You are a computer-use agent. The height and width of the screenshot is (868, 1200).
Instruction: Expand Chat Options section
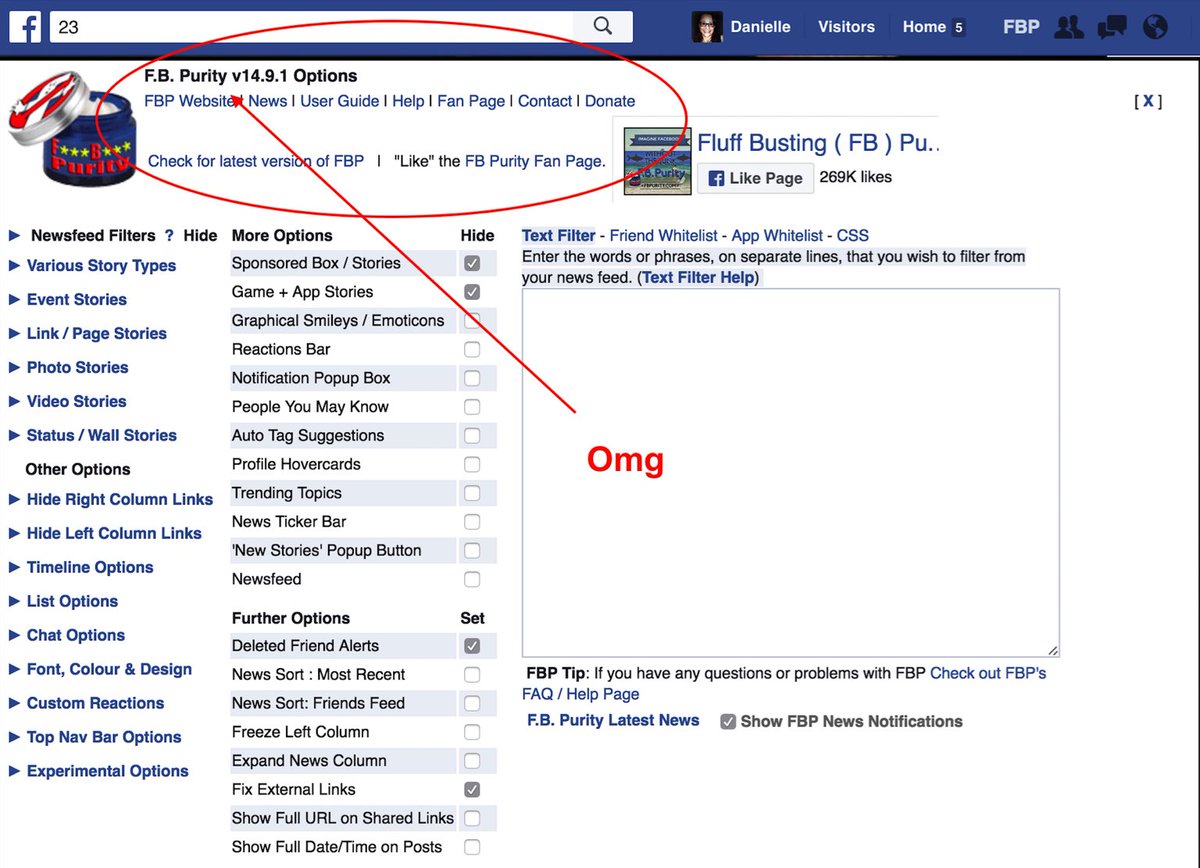click(x=76, y=636)
